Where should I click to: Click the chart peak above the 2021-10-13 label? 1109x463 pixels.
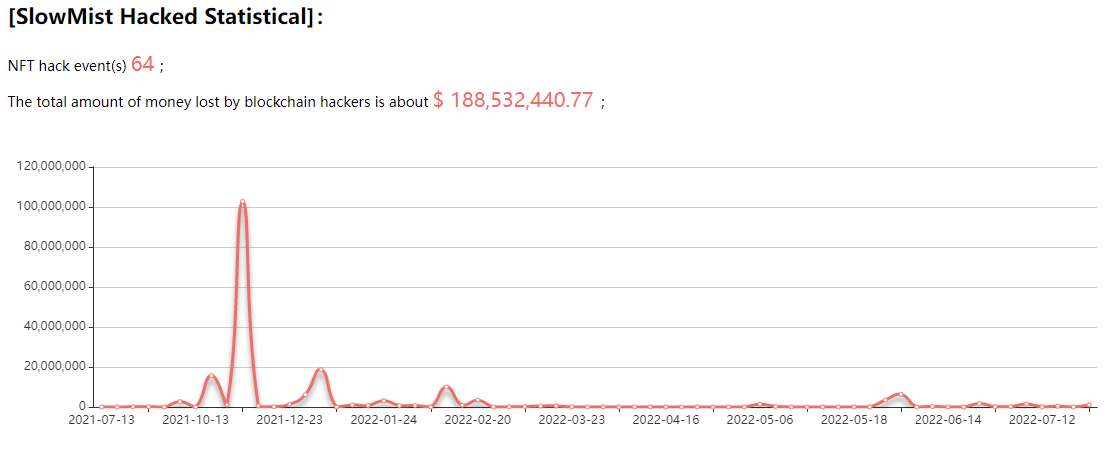pos(211,376)
